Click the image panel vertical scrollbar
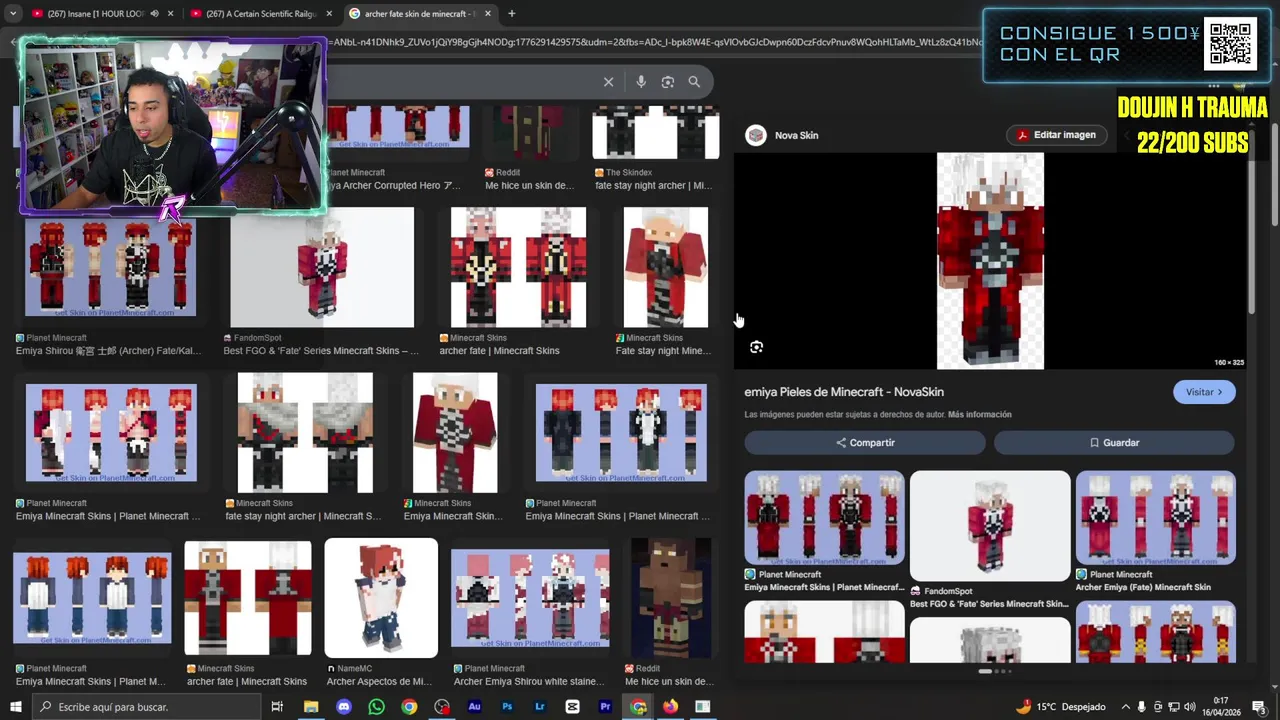Viewport: 1280px width, 720px height. pyautogui.click(x=1251, y=237)
